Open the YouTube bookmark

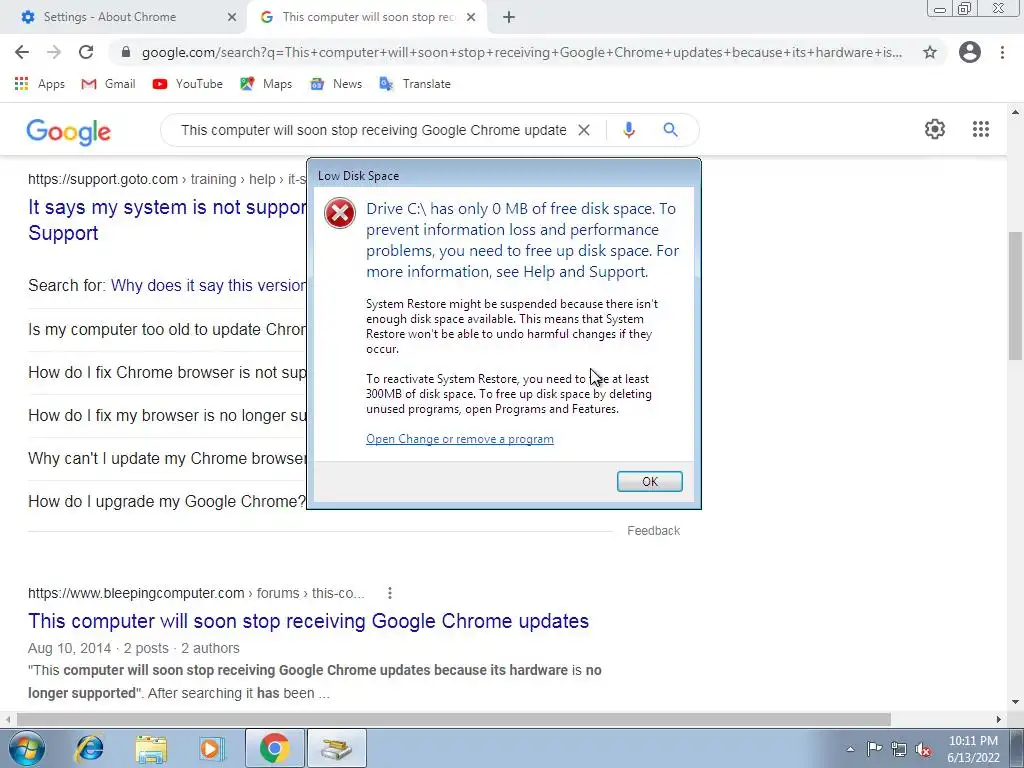187,84
